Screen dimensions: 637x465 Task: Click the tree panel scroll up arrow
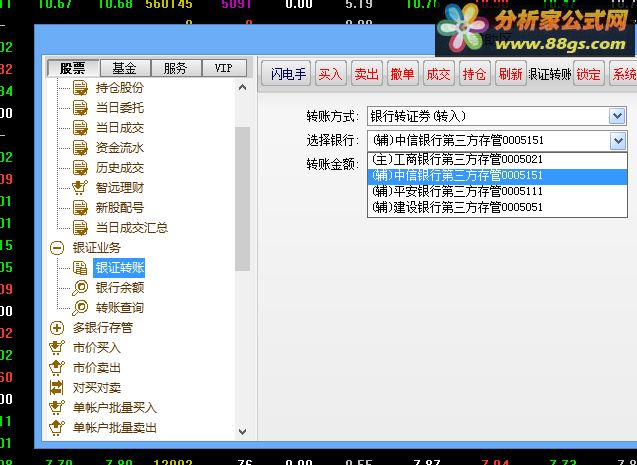point(243,87)
